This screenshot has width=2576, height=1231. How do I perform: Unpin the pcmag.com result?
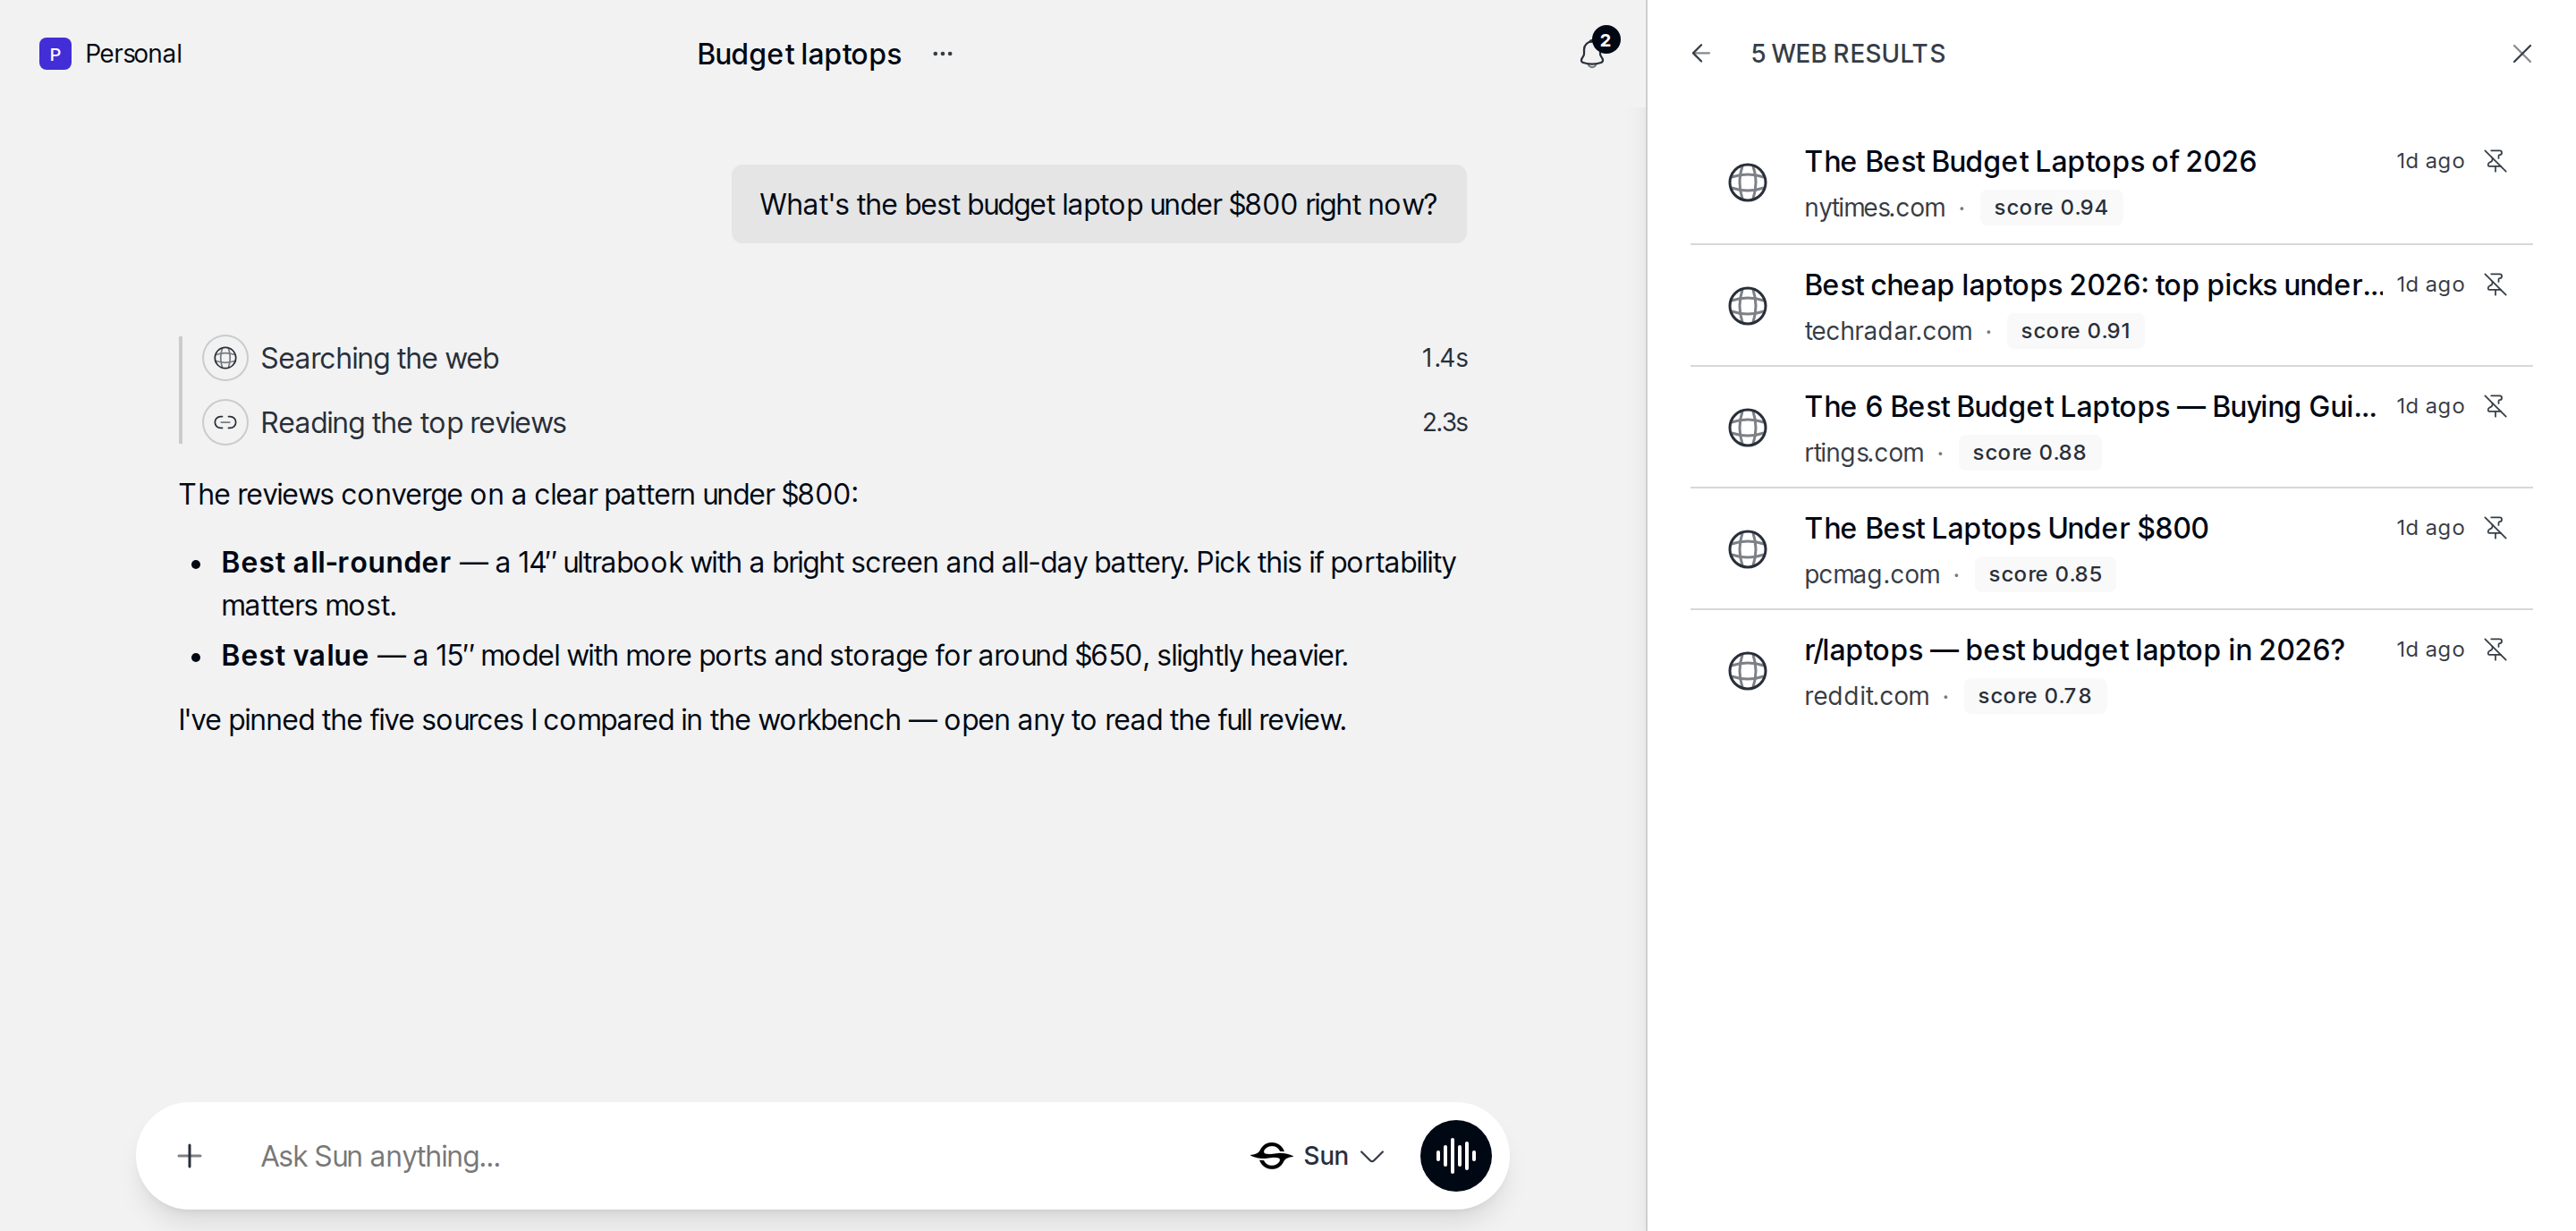point(2495,527)
